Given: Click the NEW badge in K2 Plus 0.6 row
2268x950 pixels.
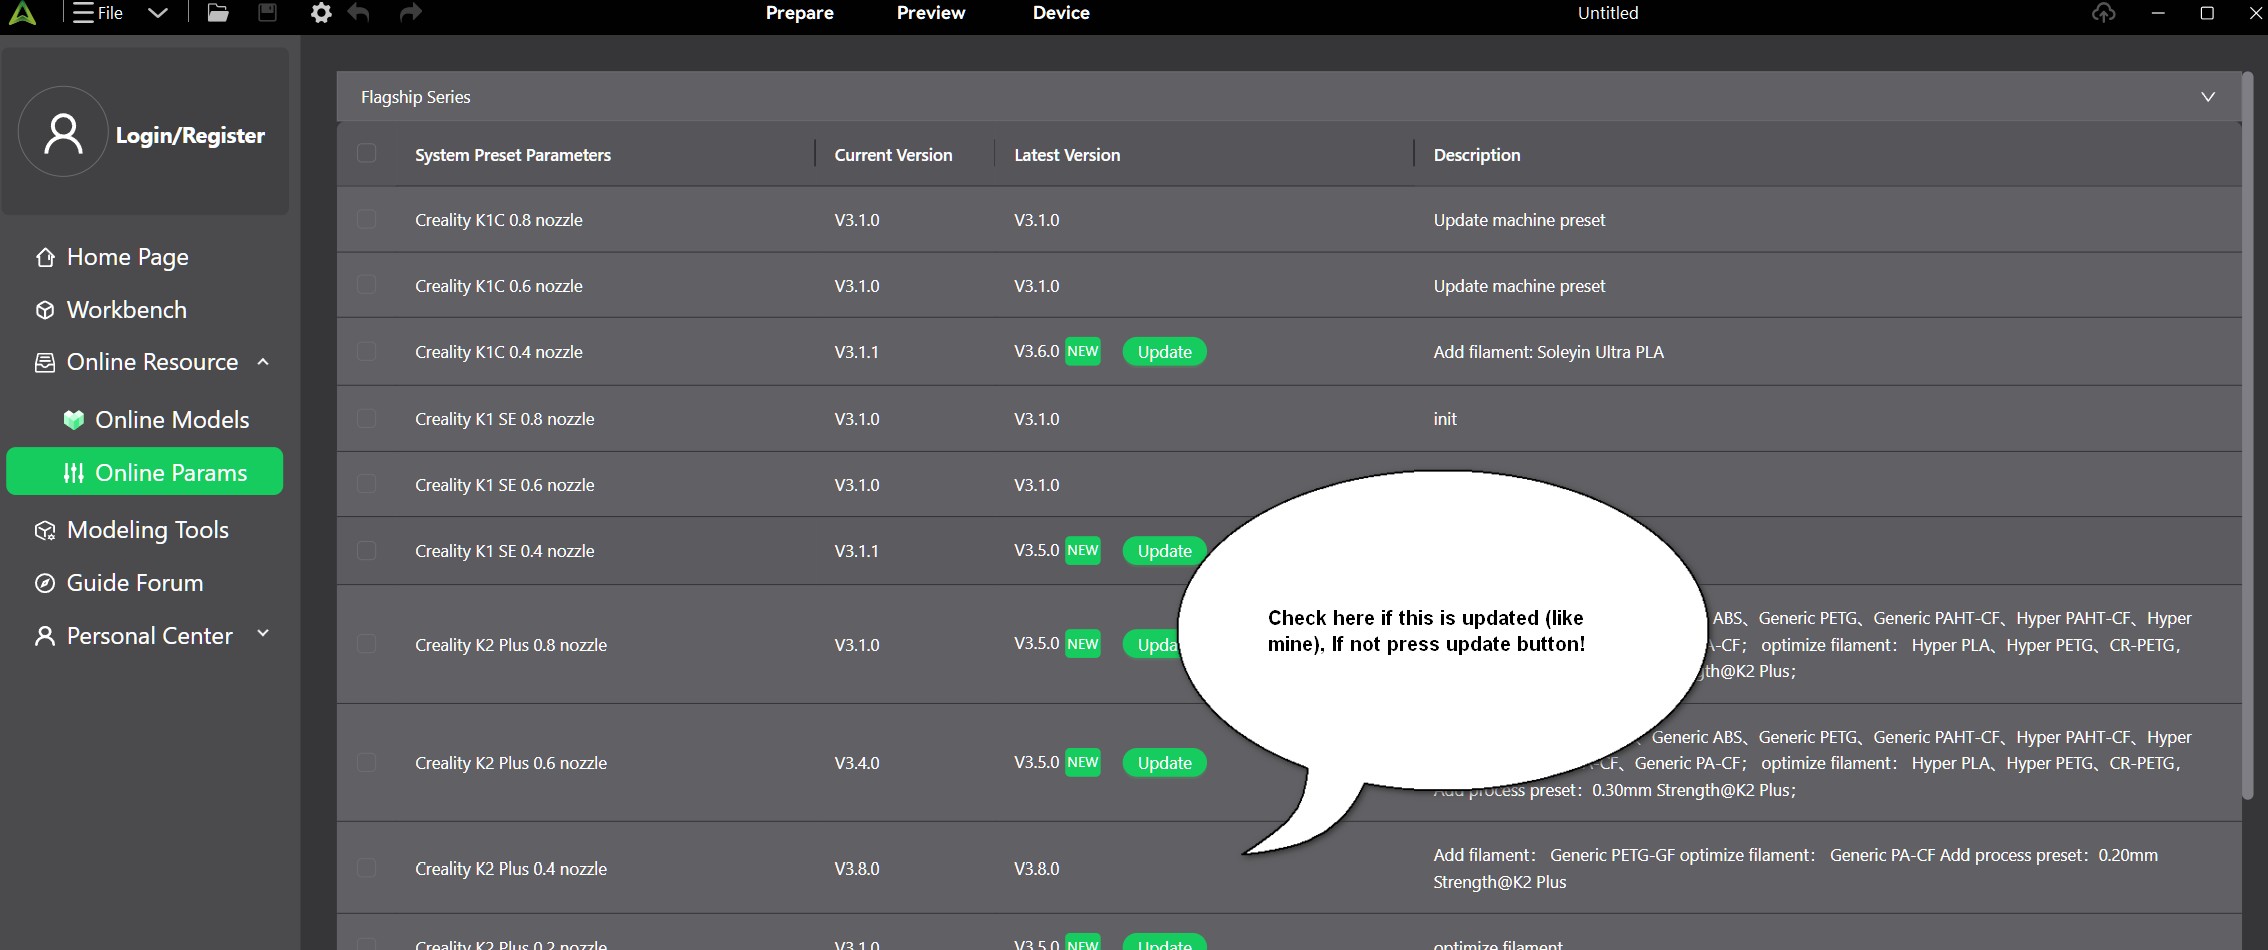Looking at the screenshot, I should pos(1082,762).
